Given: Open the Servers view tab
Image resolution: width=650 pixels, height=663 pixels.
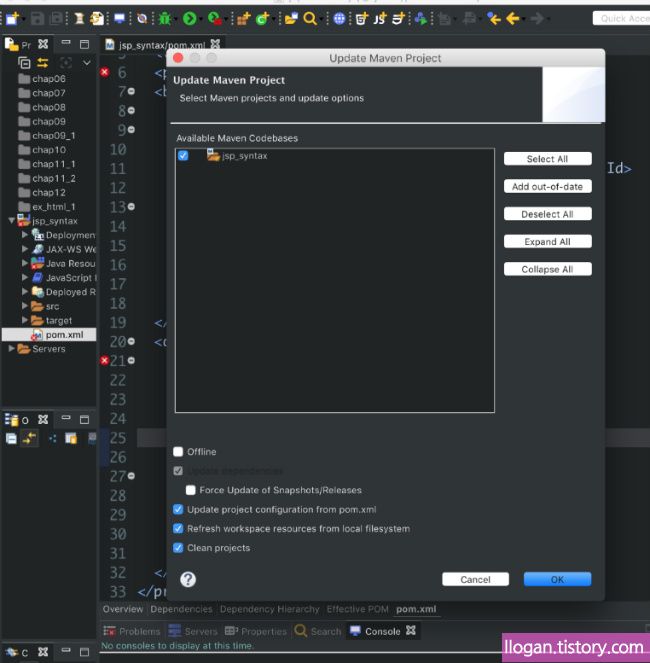Looking at the screenshot, I should [x=193, y=631].
